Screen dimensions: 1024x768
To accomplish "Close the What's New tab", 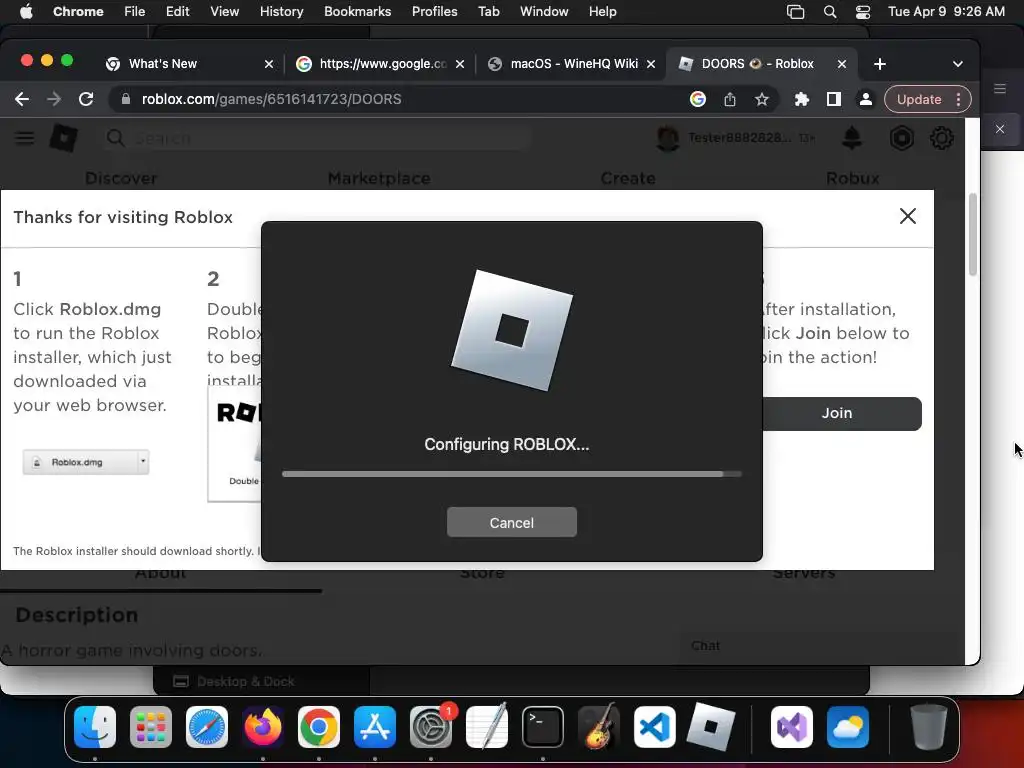I will pos(268,64).
